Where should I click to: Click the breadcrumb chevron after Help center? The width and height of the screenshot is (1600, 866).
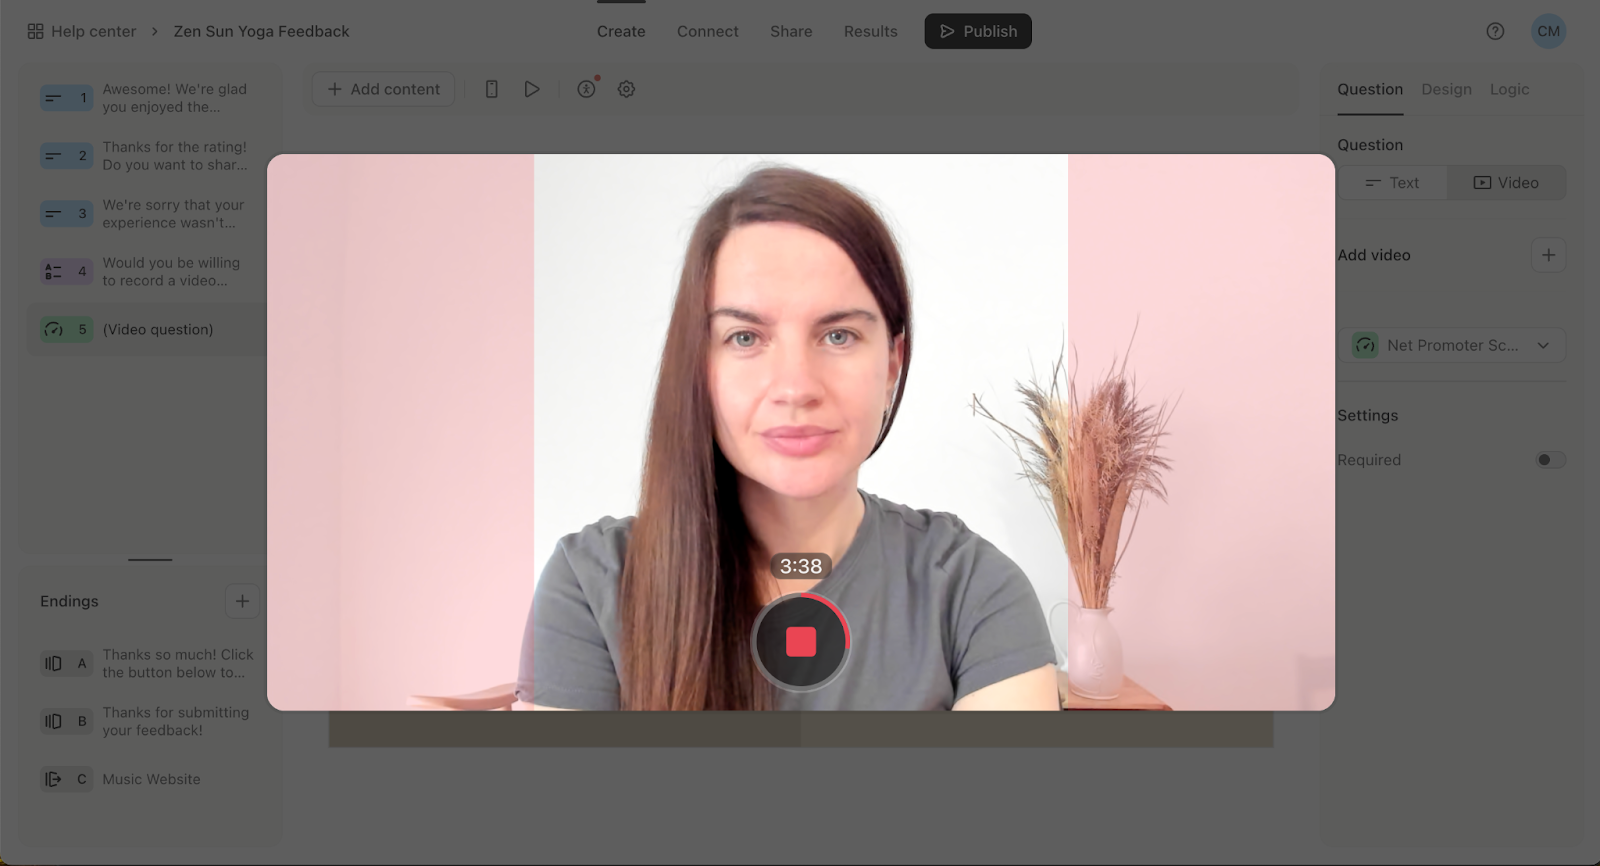click(x=155, y=31)
